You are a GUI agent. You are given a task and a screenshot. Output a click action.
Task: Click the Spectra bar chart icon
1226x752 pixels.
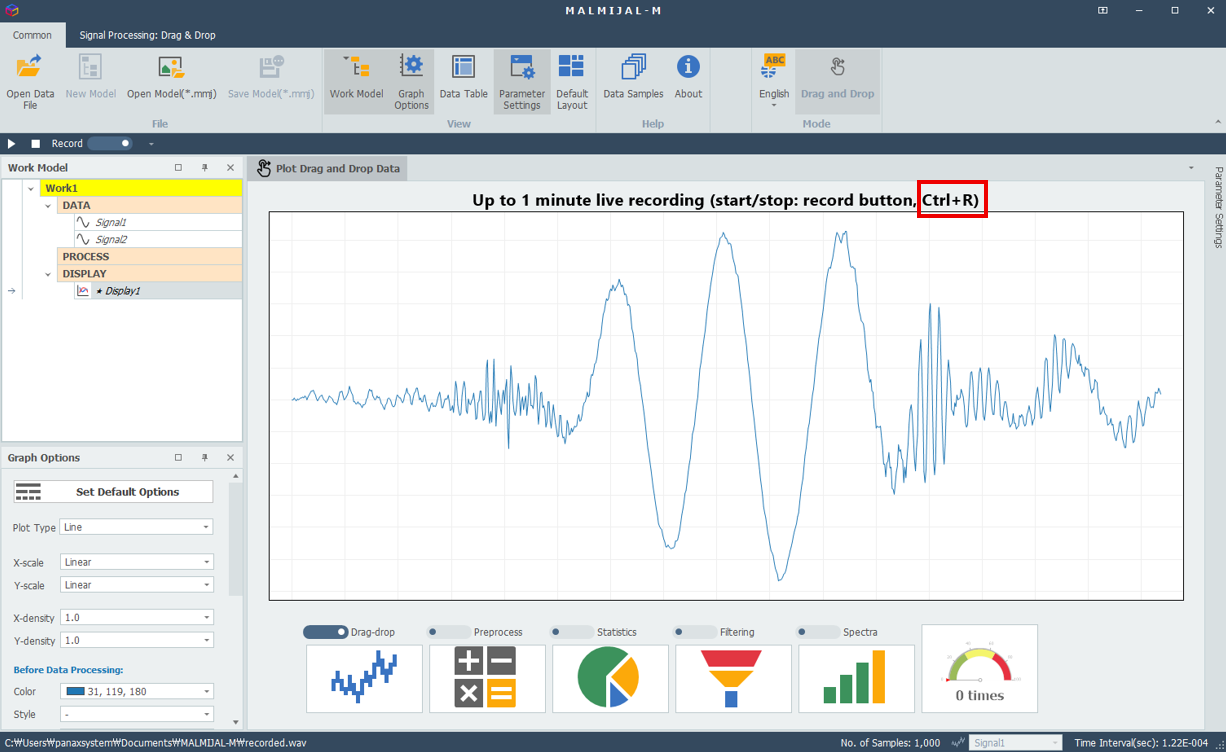coord(856,678)
